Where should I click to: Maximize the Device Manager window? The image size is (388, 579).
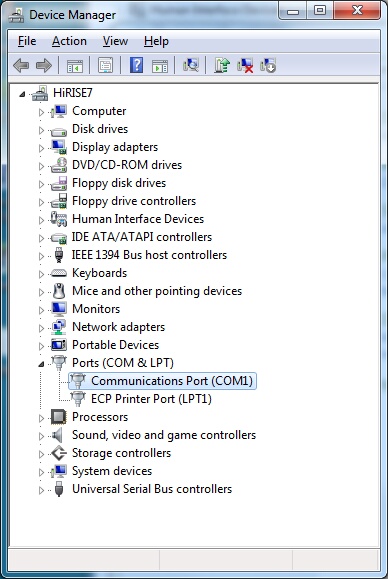click(x=320, y=11)
